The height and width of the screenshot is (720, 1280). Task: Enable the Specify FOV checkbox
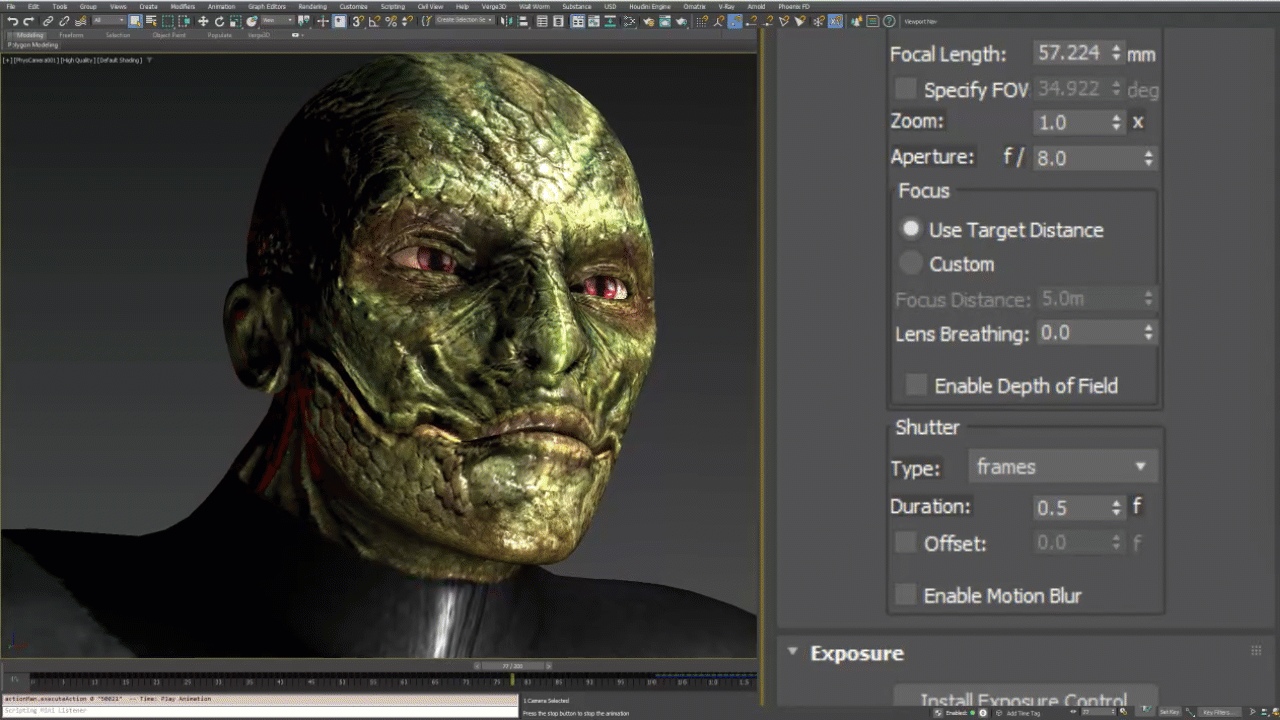(905, 89)
